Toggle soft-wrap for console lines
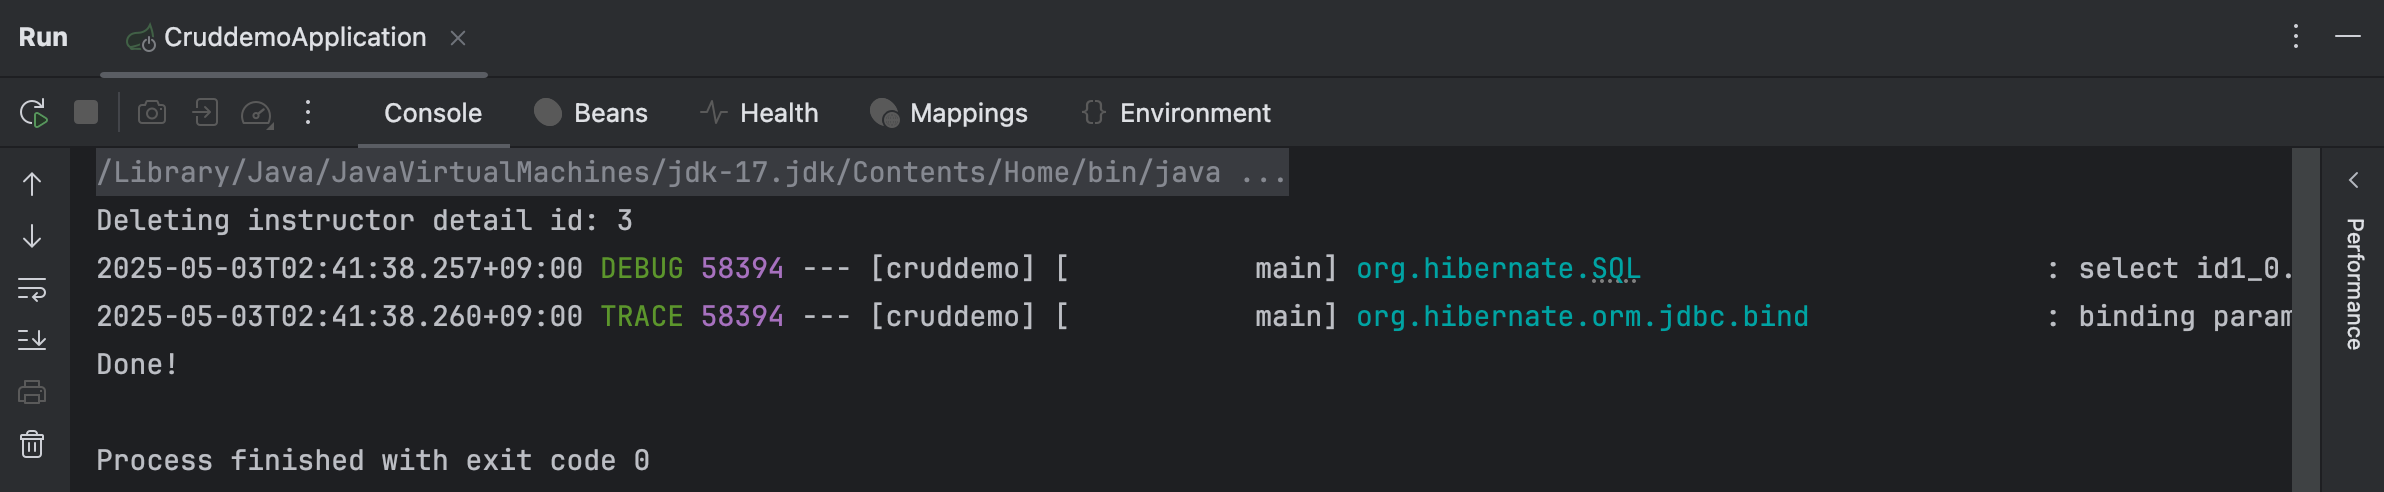 coord(32,290)
